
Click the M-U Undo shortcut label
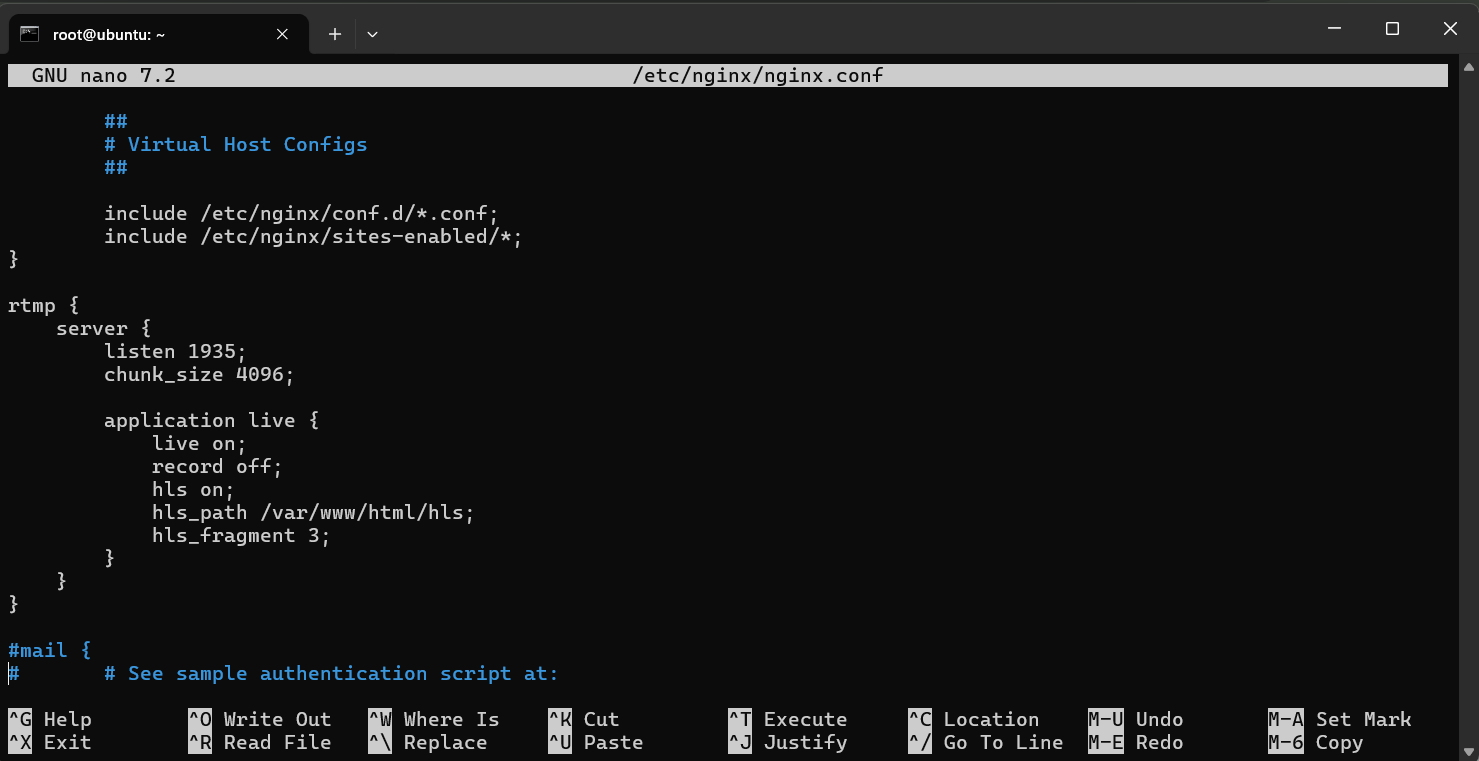[1135, 719]
